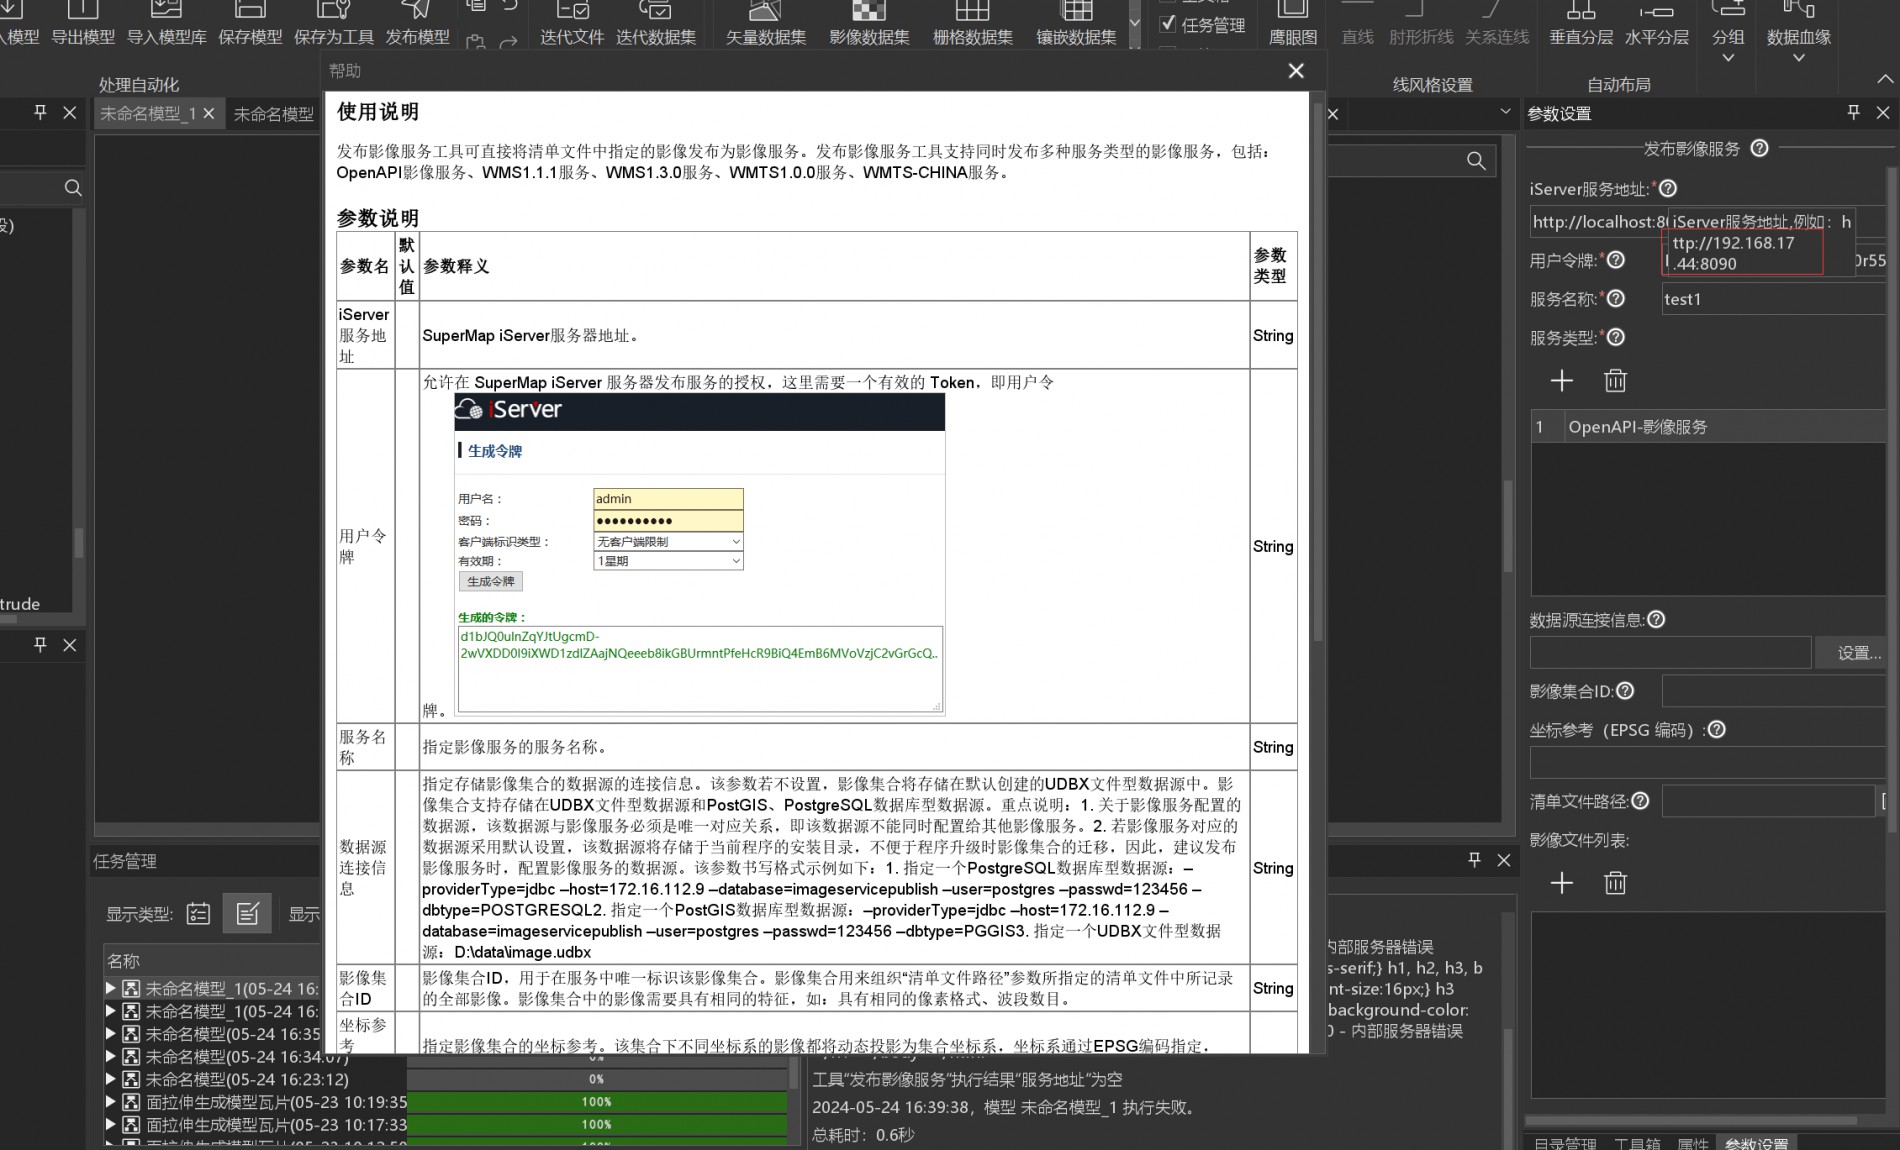The width and height of the screenshot is (1900, 1150).
Task: Click the 导出模型 export model icon
Action: [83, 22]
